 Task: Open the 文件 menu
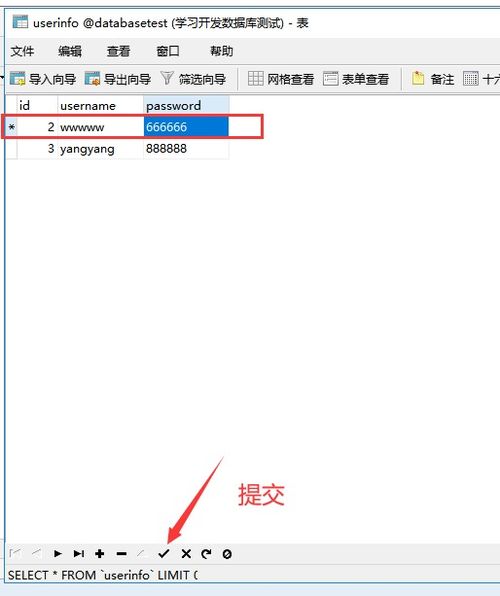22,51
